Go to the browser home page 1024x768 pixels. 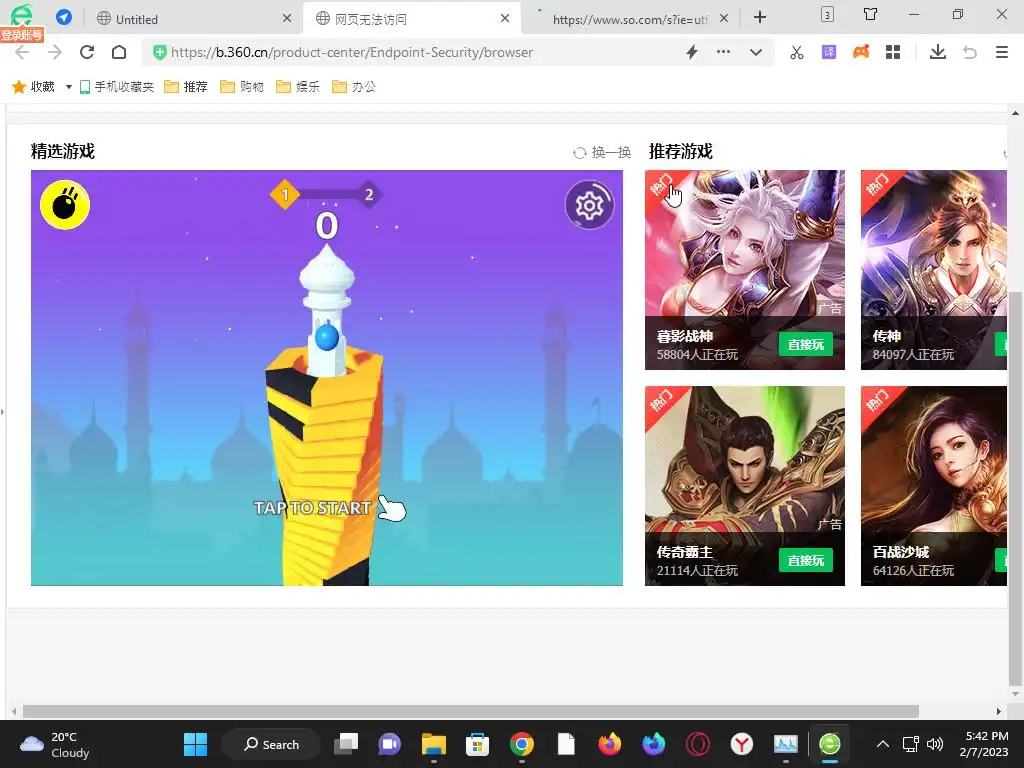tap(119, 52)
